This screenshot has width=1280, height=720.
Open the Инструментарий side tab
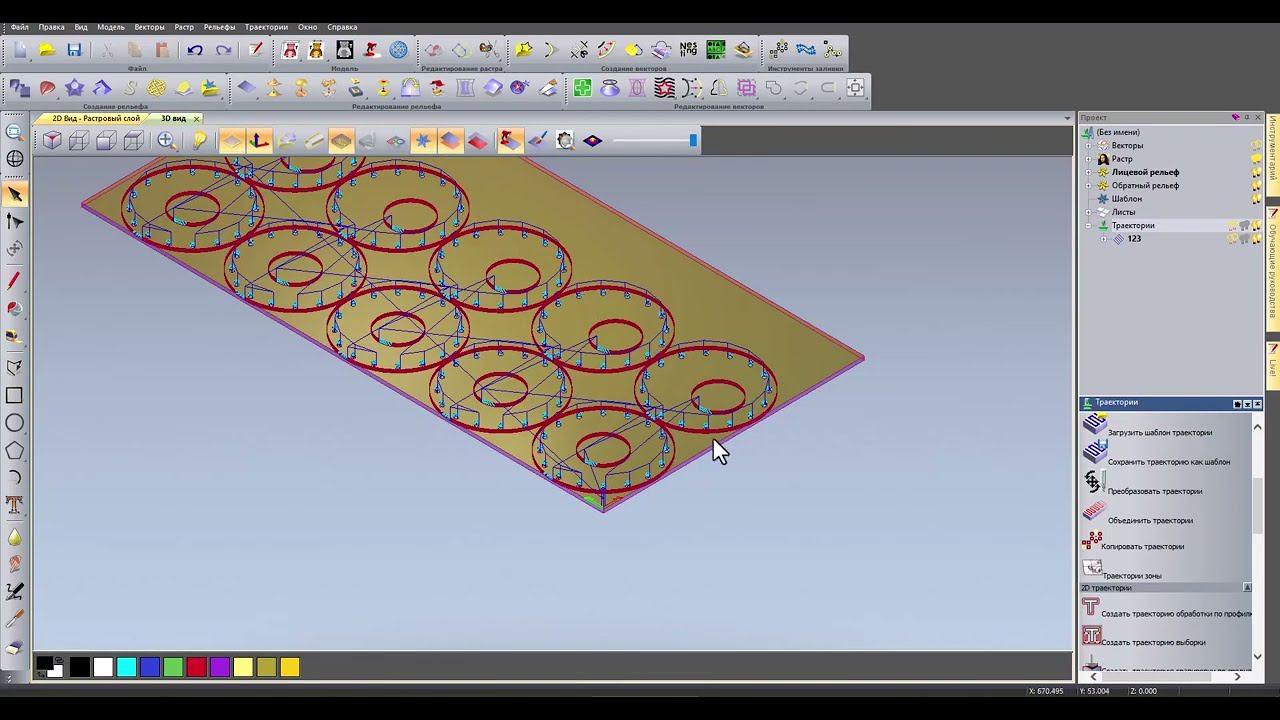click(x=1273, y=153)
